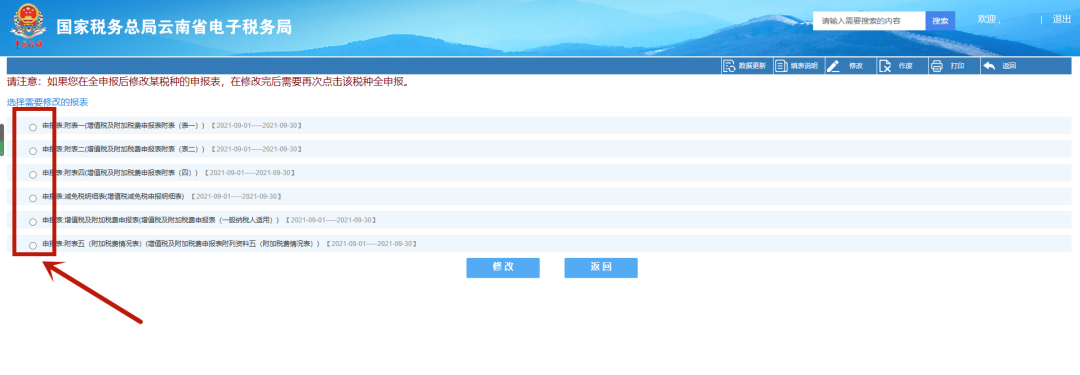1080x375 pixels.
Task: Click the pencil 修改 icon in the toolbar
Action: pyautogui.click(x=833, y=66)
